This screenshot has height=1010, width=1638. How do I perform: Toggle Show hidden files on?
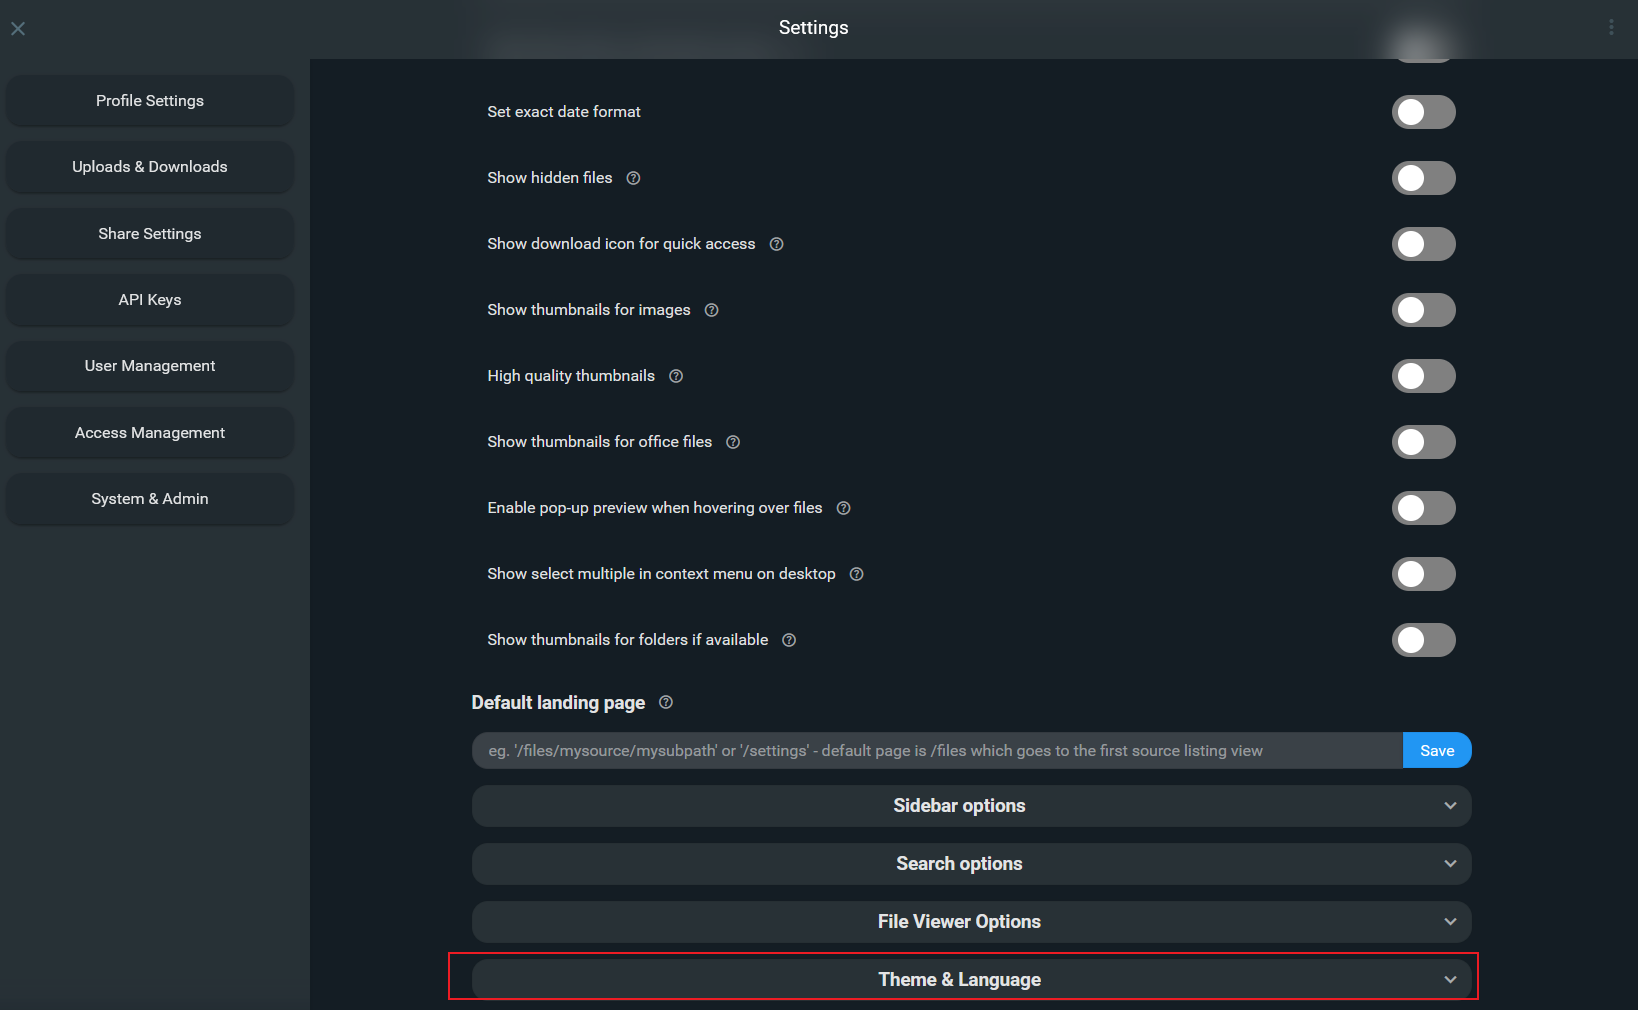1423,178
